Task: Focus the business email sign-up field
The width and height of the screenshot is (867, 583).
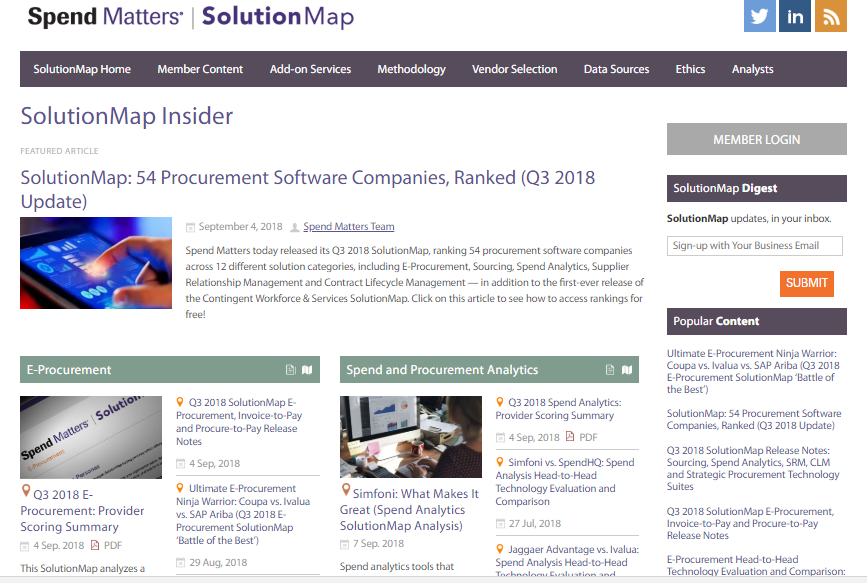Action: pos(754,246)
